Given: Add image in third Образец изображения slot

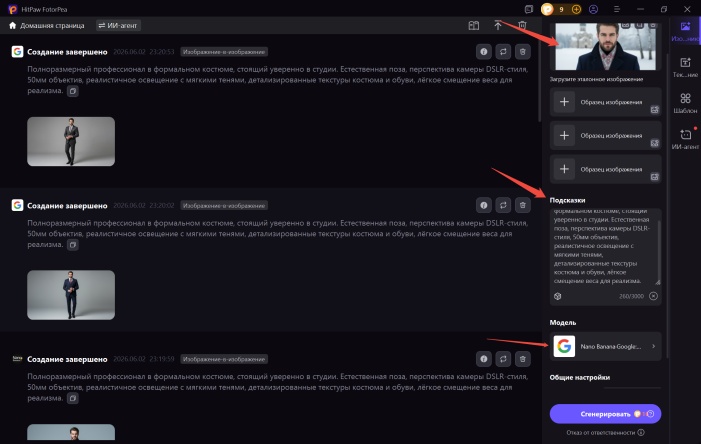Looking at the screenshot, I should [564, 169].
